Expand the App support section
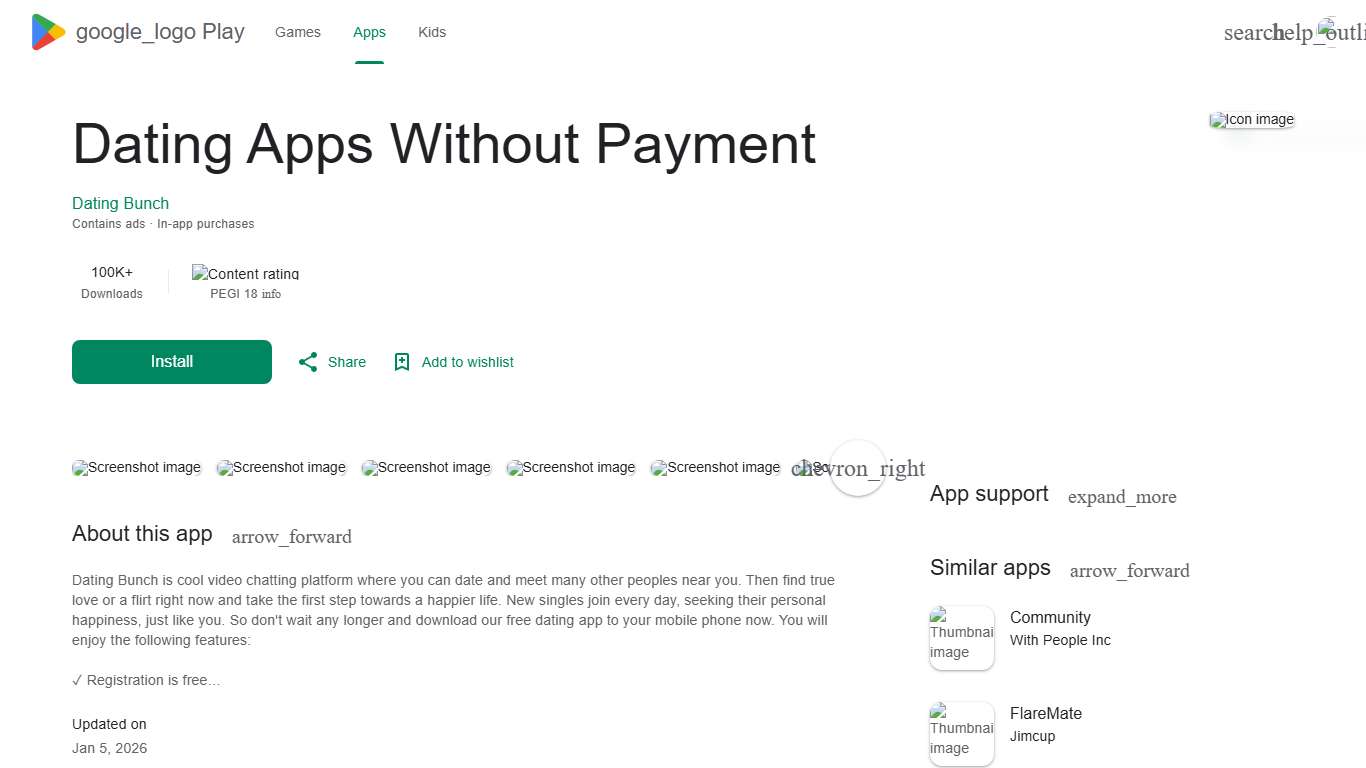The image size is (1366, 768). [x=1121, y=496]
